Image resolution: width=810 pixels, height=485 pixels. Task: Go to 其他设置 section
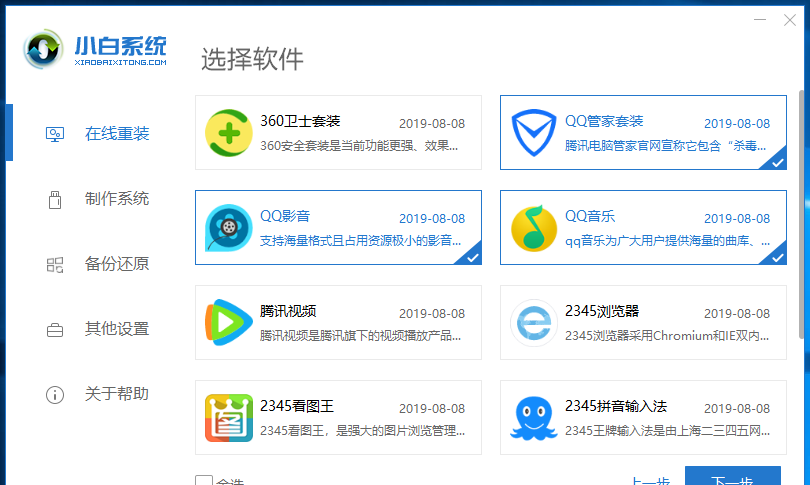tap(117, 329)
